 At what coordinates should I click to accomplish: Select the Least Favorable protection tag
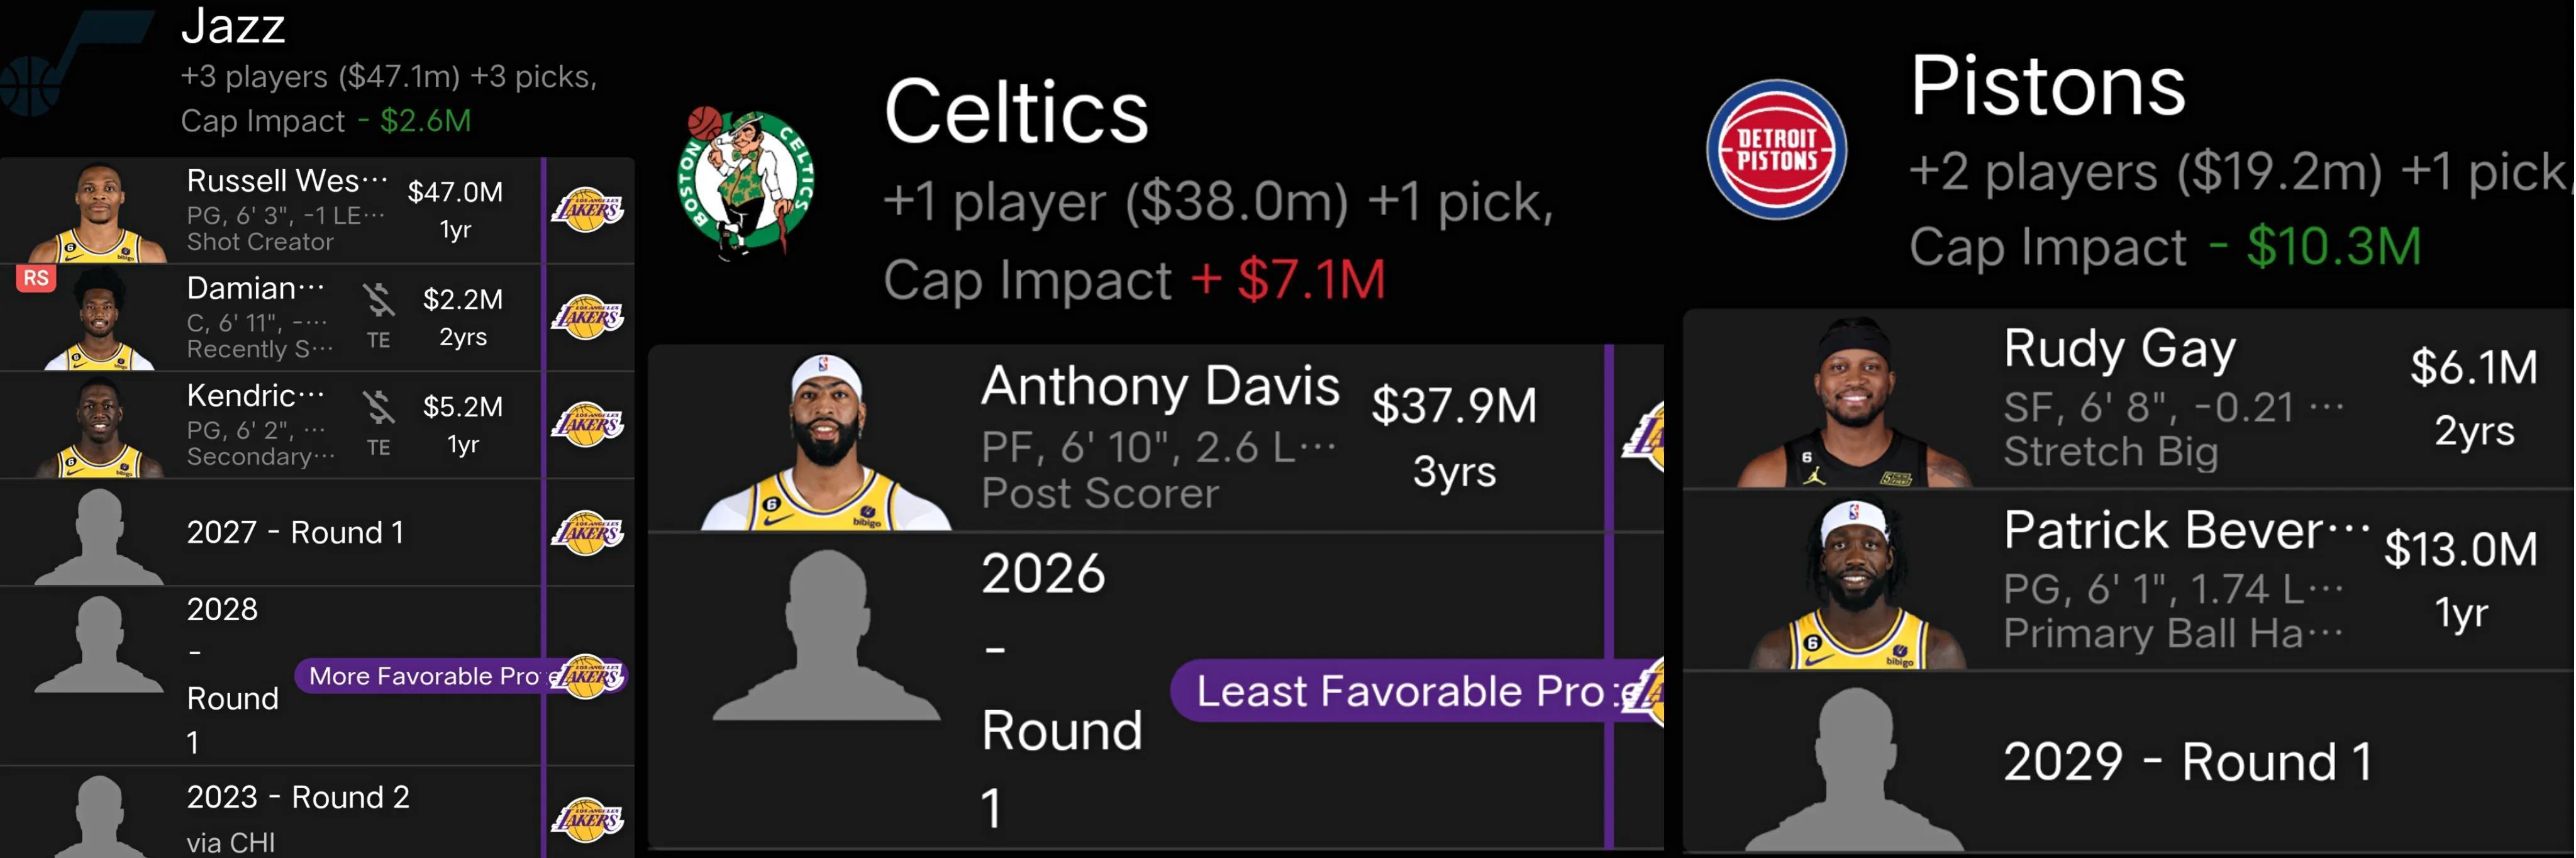(x=1400, y=691)
